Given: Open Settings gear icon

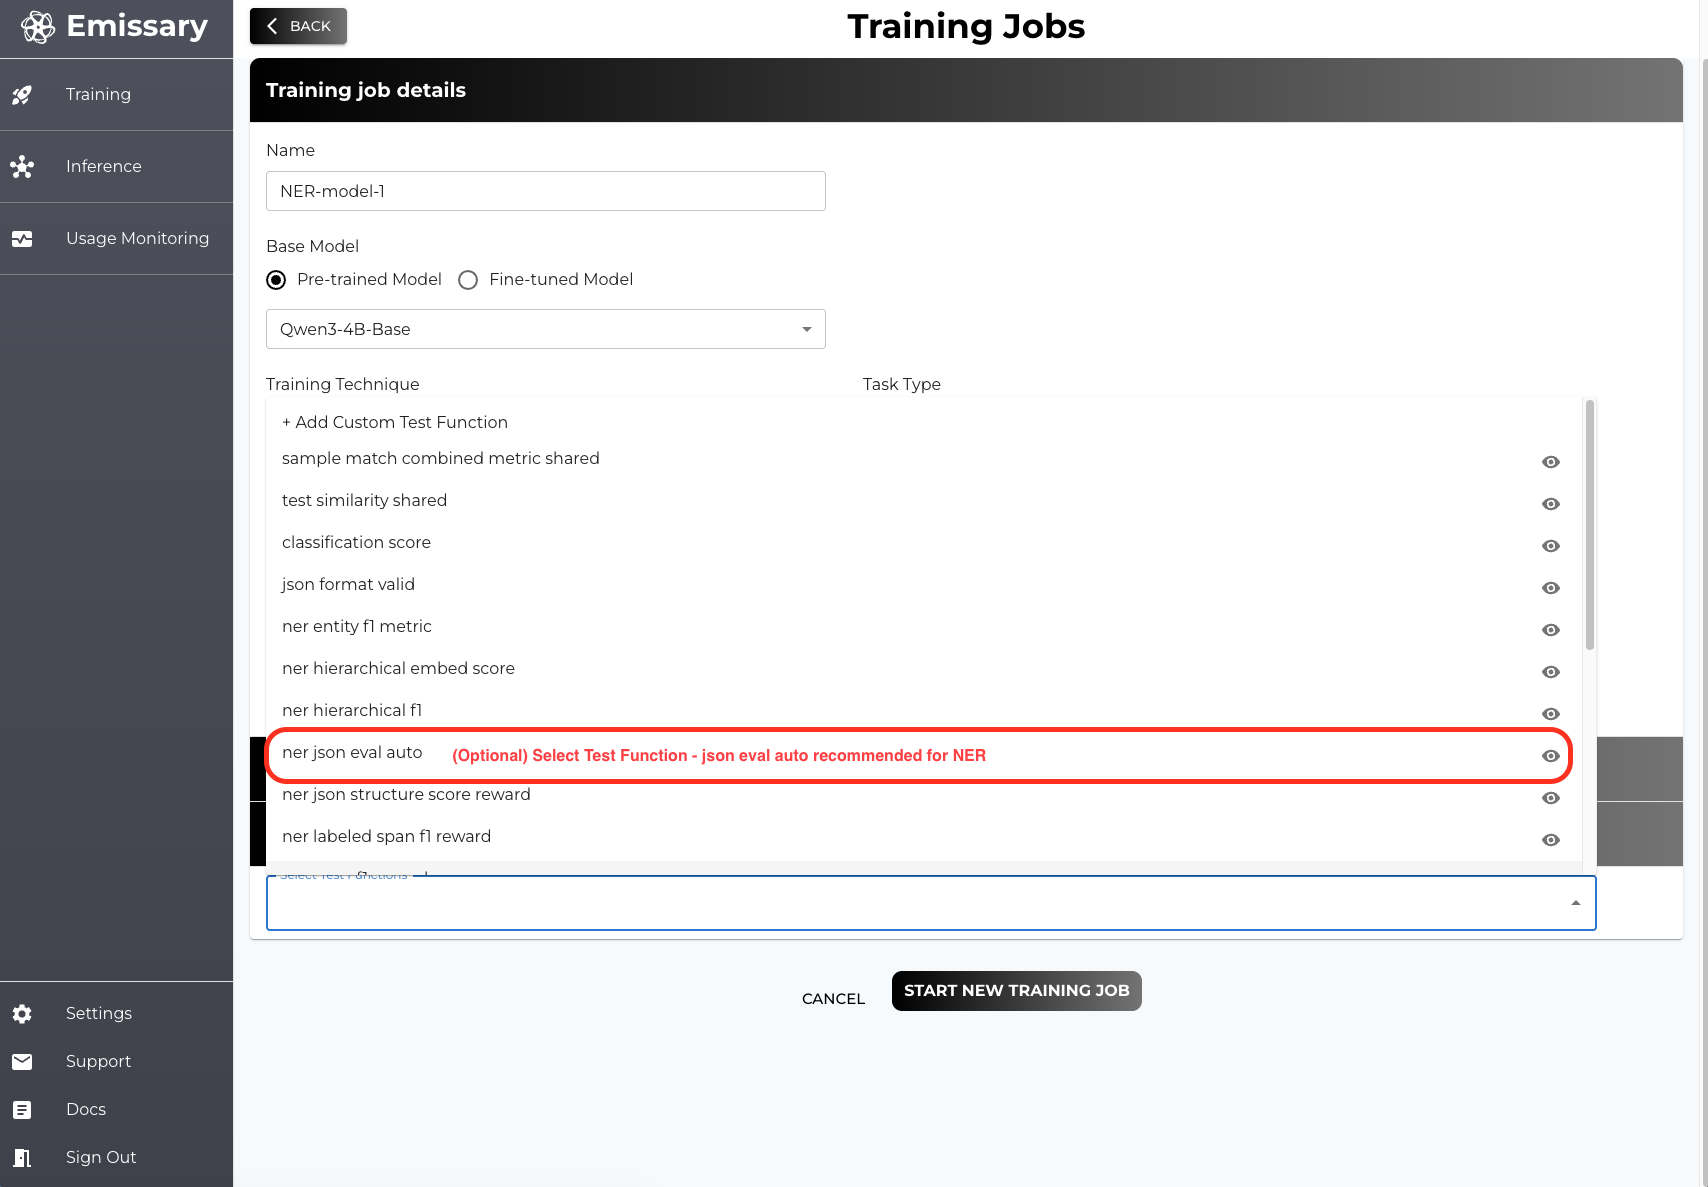Looking at the screenshot, I should [x=22, y=1014].
